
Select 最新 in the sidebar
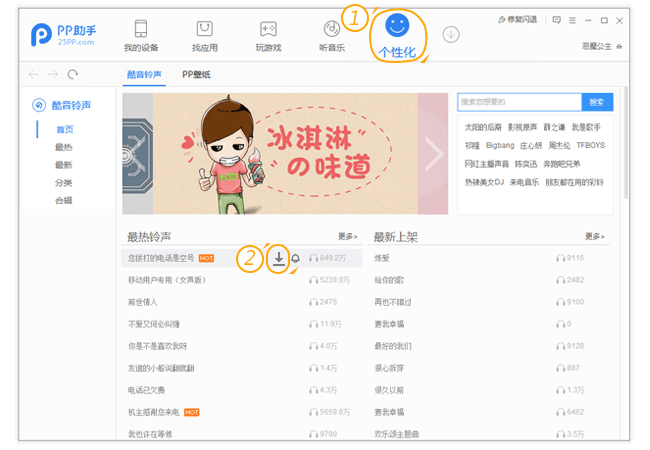[64, 165]
